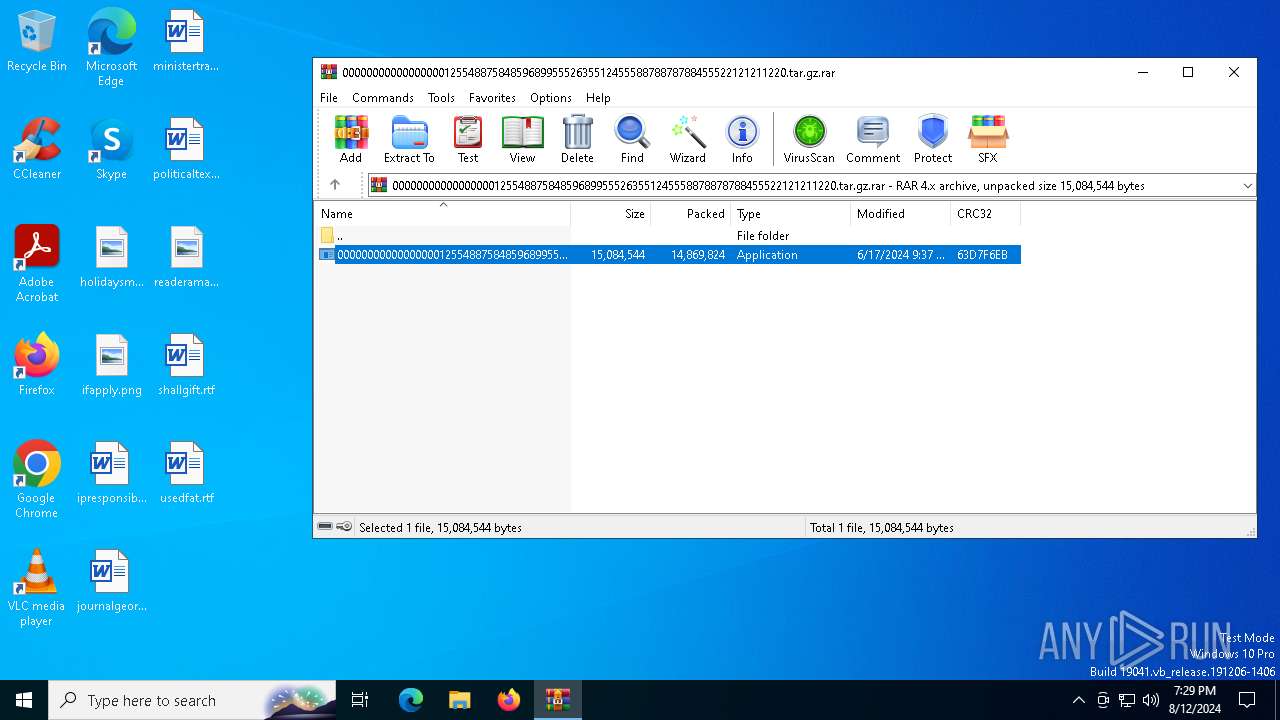1280x720 pixels.
Task: Sort the file list by Size column
Action: point(611,214)
